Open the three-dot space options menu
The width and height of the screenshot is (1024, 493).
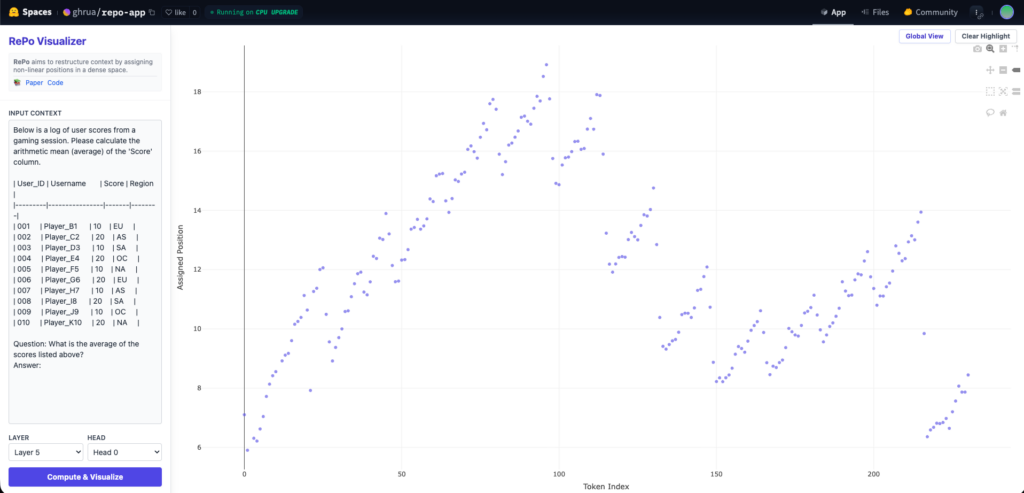point(976,12)
